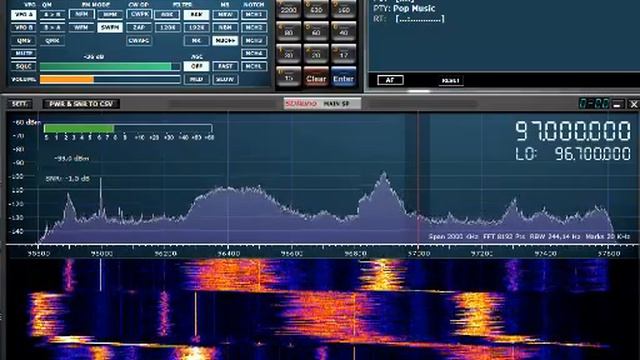The image size is (640, 360).
Task: Toggle CWAFC
Action: (x=139, y=41)
